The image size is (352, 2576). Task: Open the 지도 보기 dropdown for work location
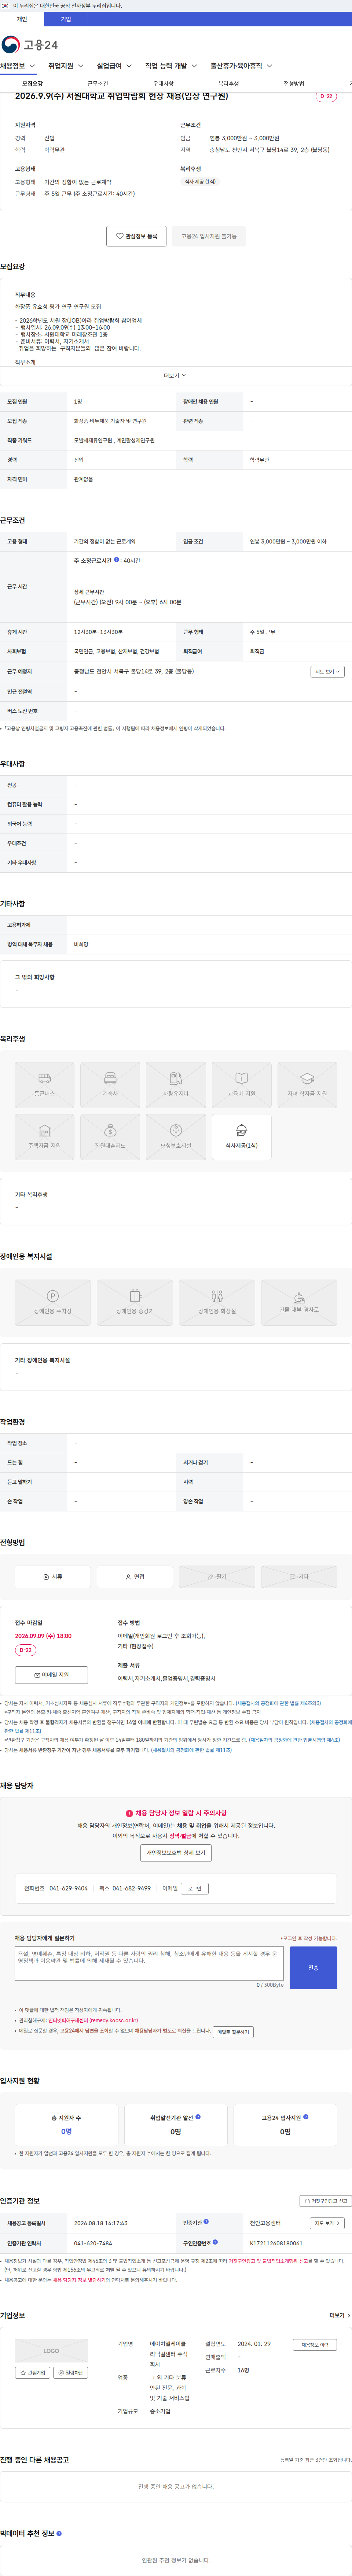pyautogui.click(x=327, y=672)
